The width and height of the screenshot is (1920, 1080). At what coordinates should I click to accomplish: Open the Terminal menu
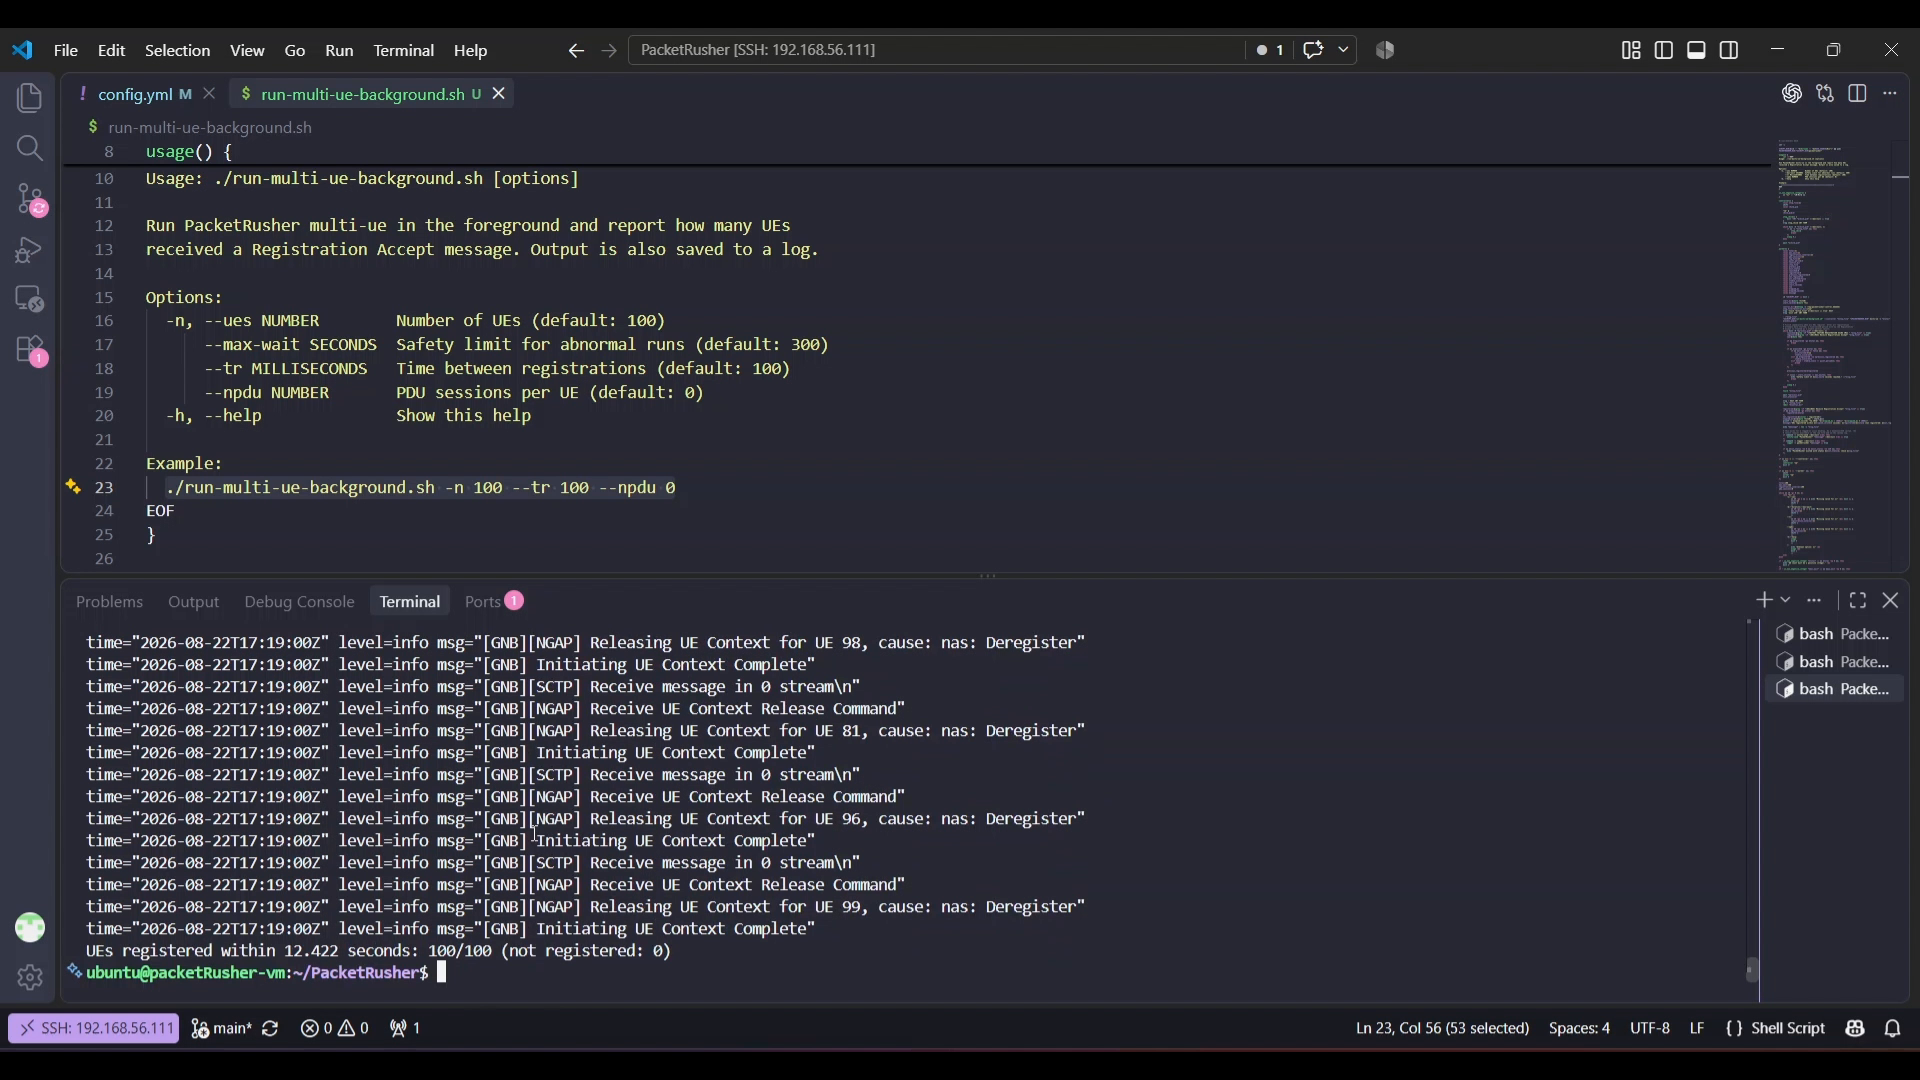[404, 50]
